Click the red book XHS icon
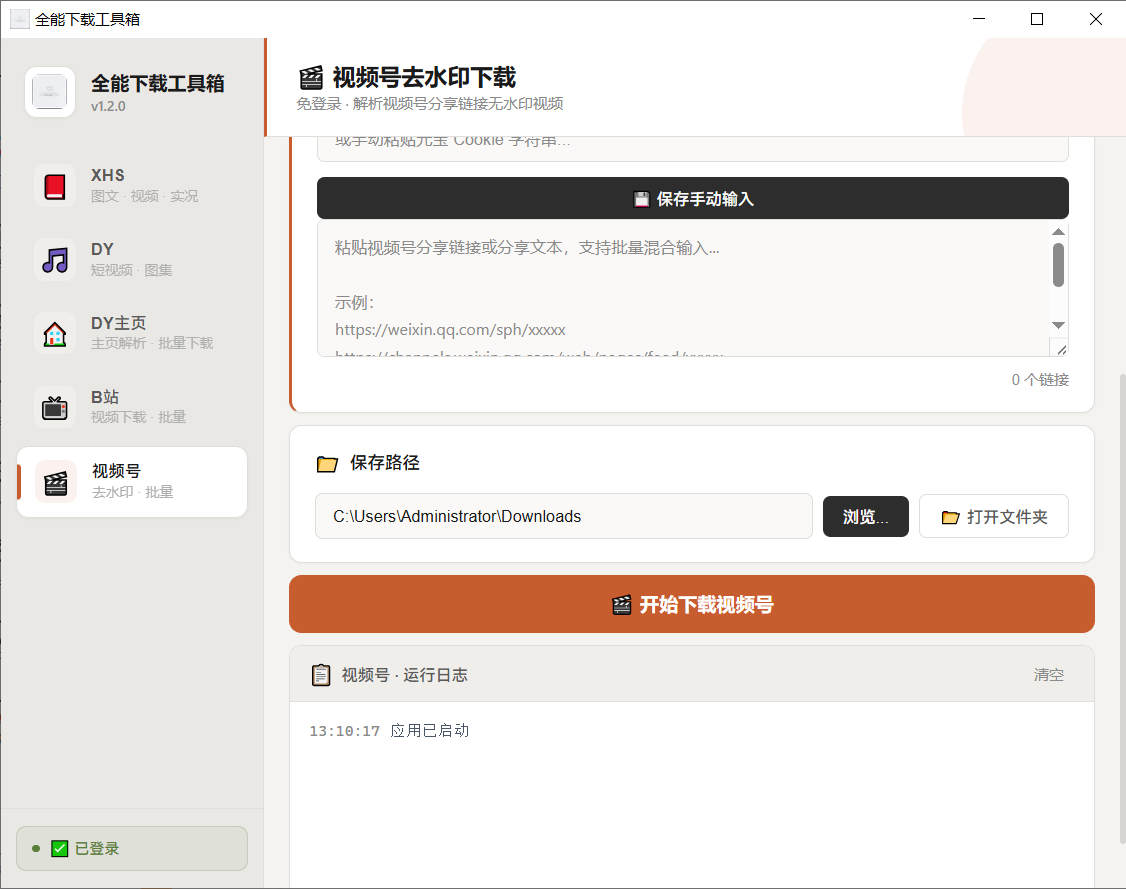1126x889 pixels. (x=55, y=186)
